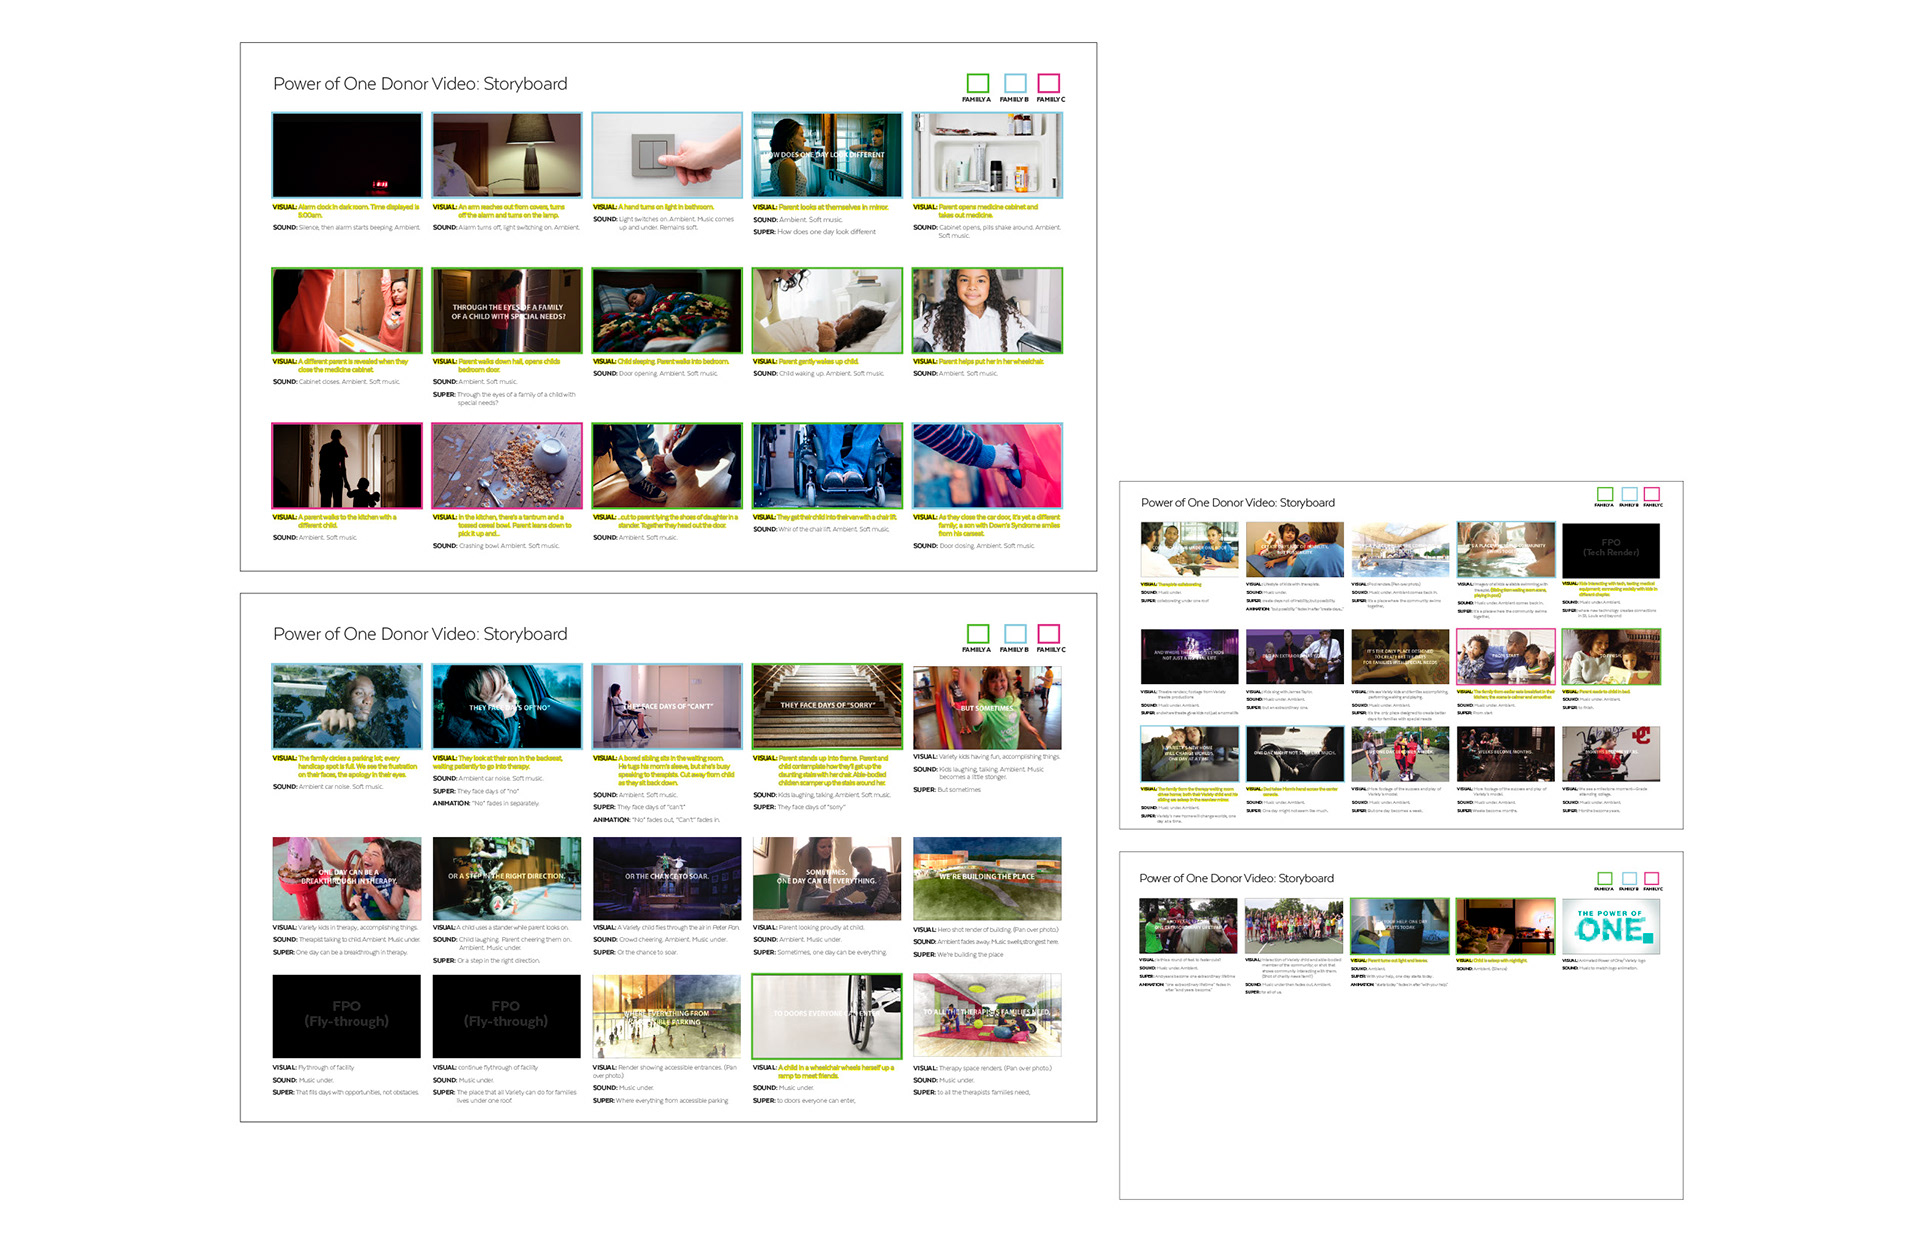Pick Family A green swatch on Power of ONE logo page
This screenshot has height=1242, width=1920.
tap(1604, 878)
